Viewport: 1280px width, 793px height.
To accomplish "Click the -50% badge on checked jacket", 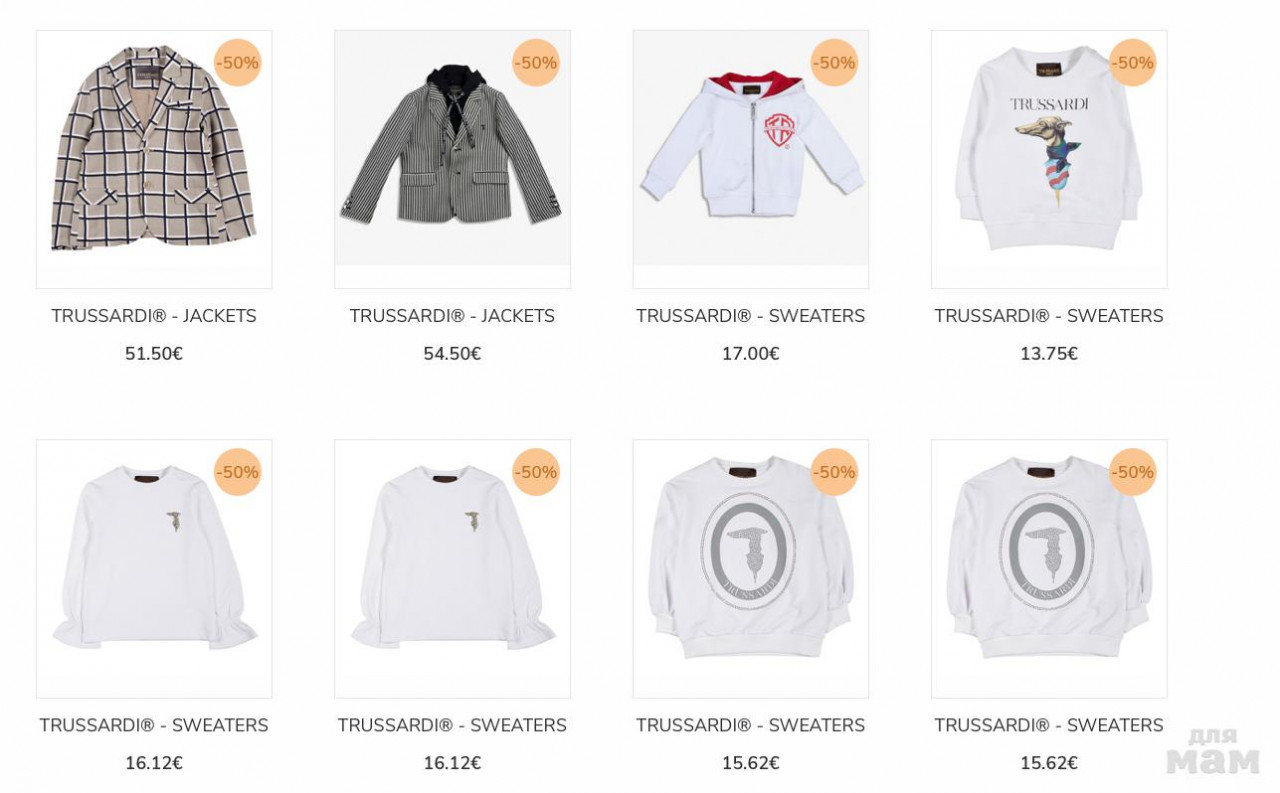I will coord(238,63).
